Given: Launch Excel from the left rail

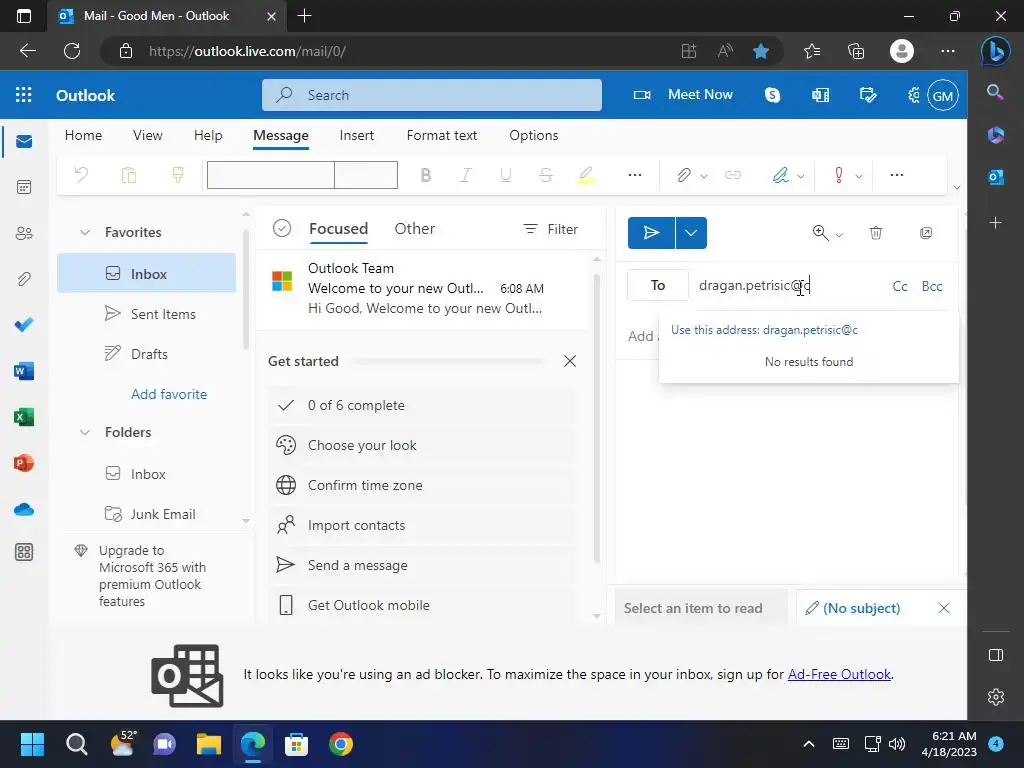Looking at the screenshot, I should coord(24,417).
